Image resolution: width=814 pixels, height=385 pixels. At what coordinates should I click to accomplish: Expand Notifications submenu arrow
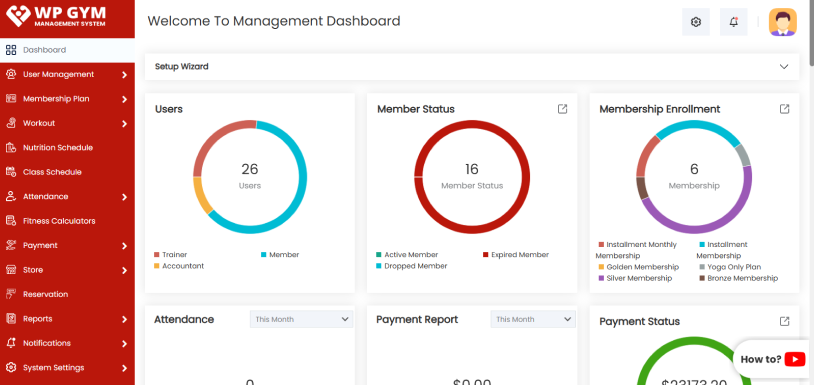coord(125,343)
